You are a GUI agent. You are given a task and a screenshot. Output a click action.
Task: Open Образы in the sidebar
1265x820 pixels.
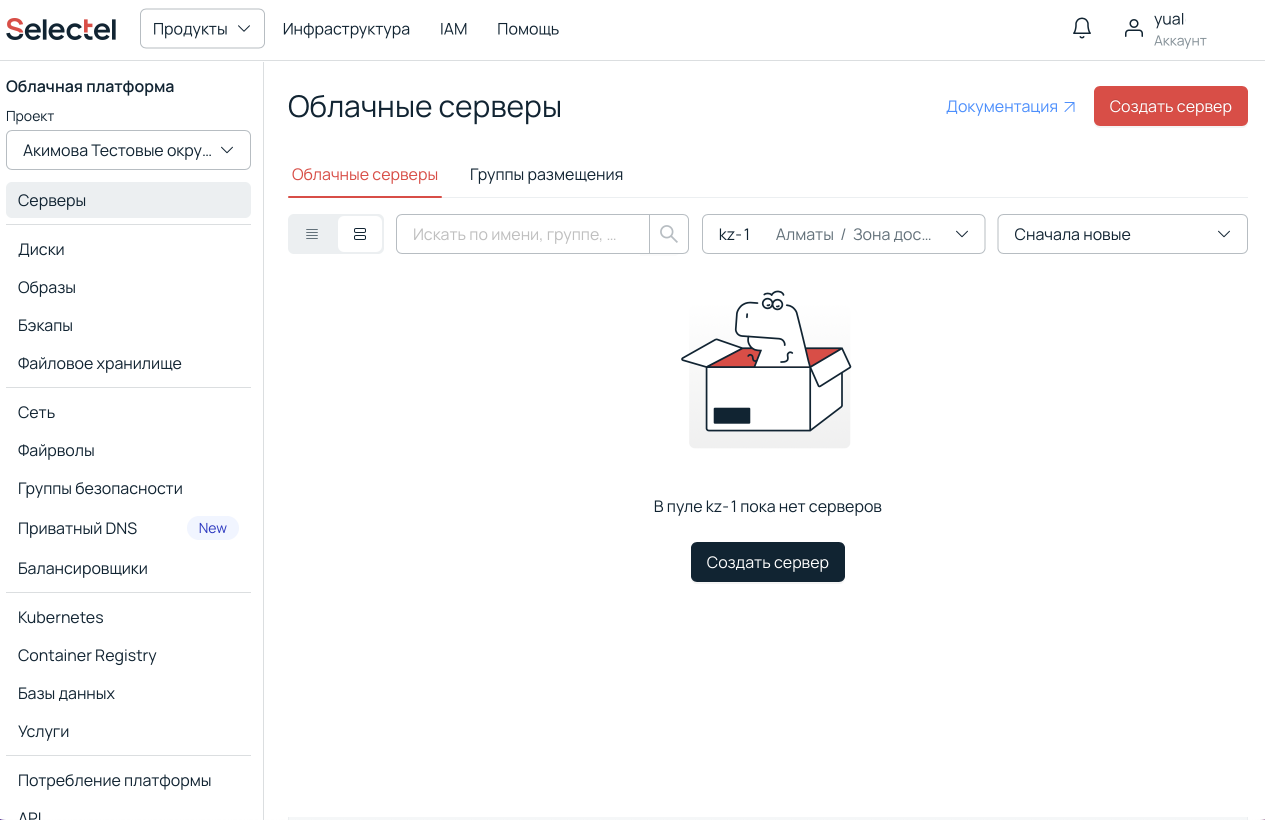click(x=128, y=287)
